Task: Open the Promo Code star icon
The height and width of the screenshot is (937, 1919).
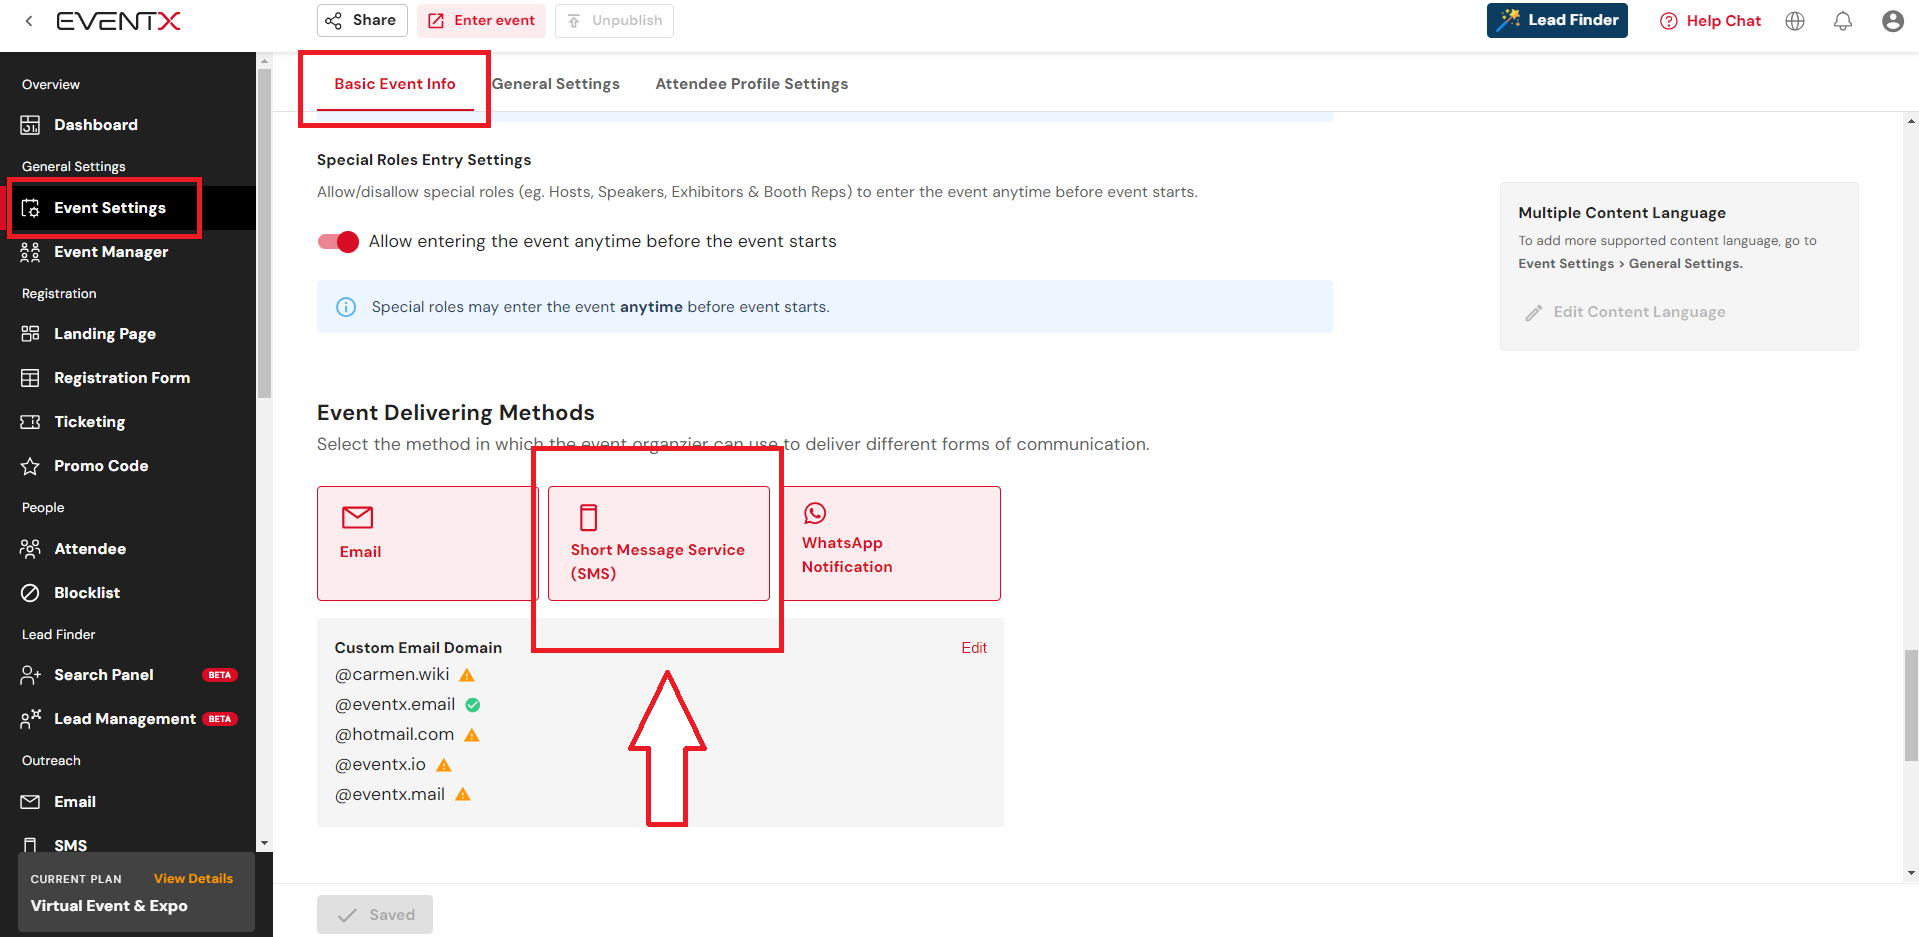Action: point(30,466)
